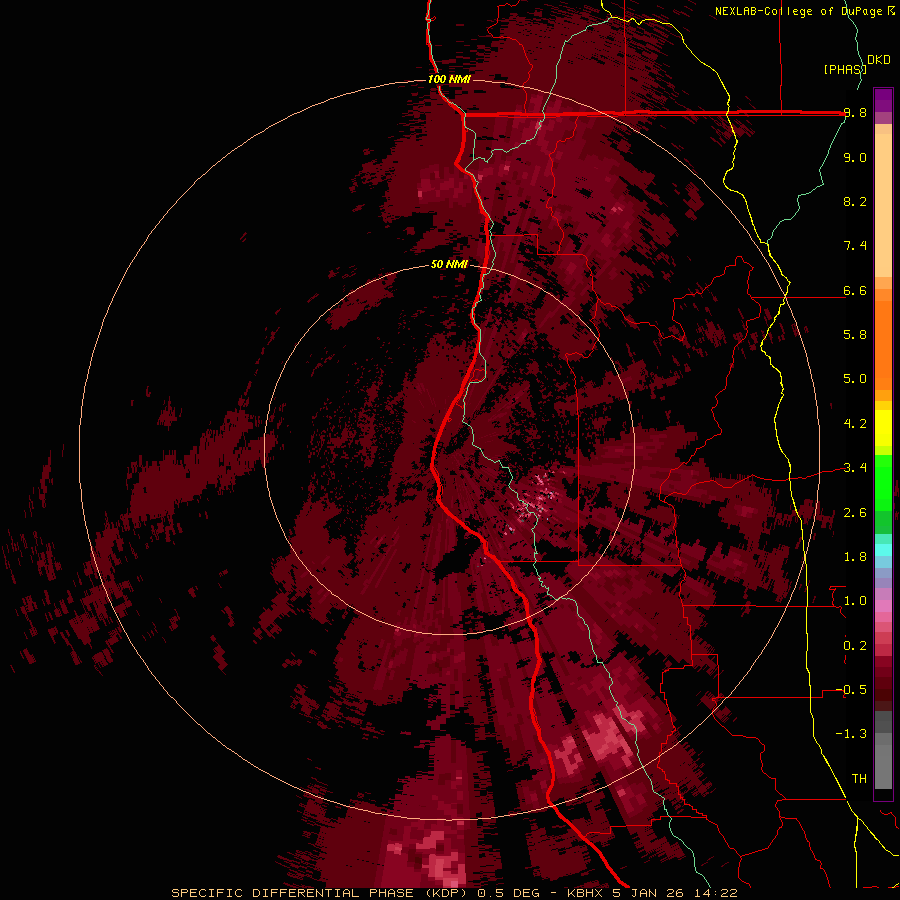Click the "NEXLAB-College of DuPage" header text
Image resolution: width=900 pixels, height=900 pixels.
pyautogui.click(x=800, y=11)
